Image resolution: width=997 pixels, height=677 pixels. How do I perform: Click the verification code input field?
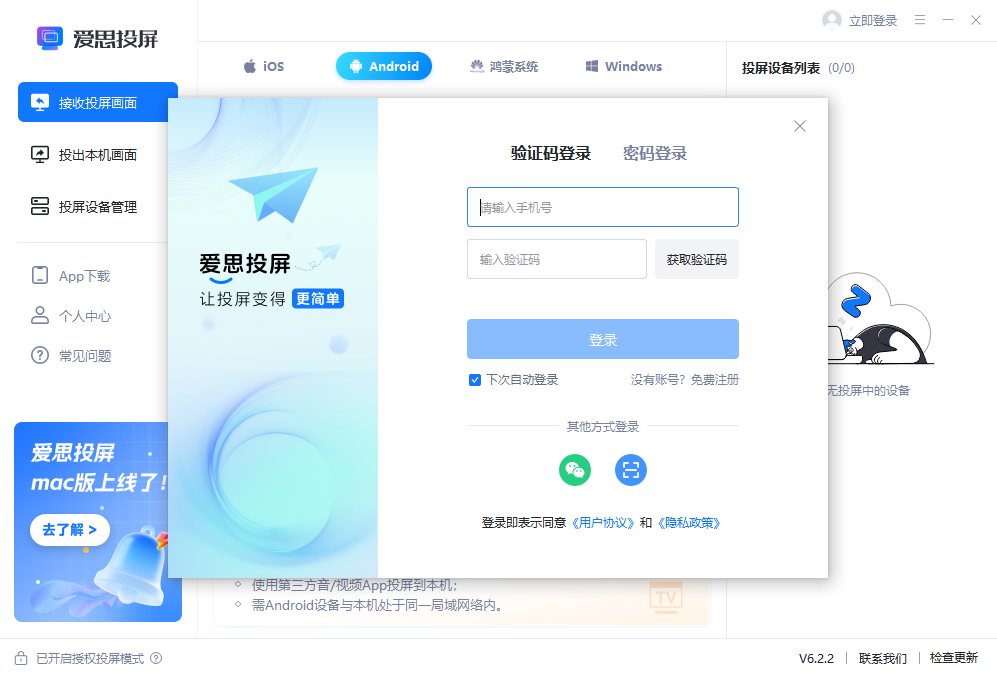[x=557, y=259]
